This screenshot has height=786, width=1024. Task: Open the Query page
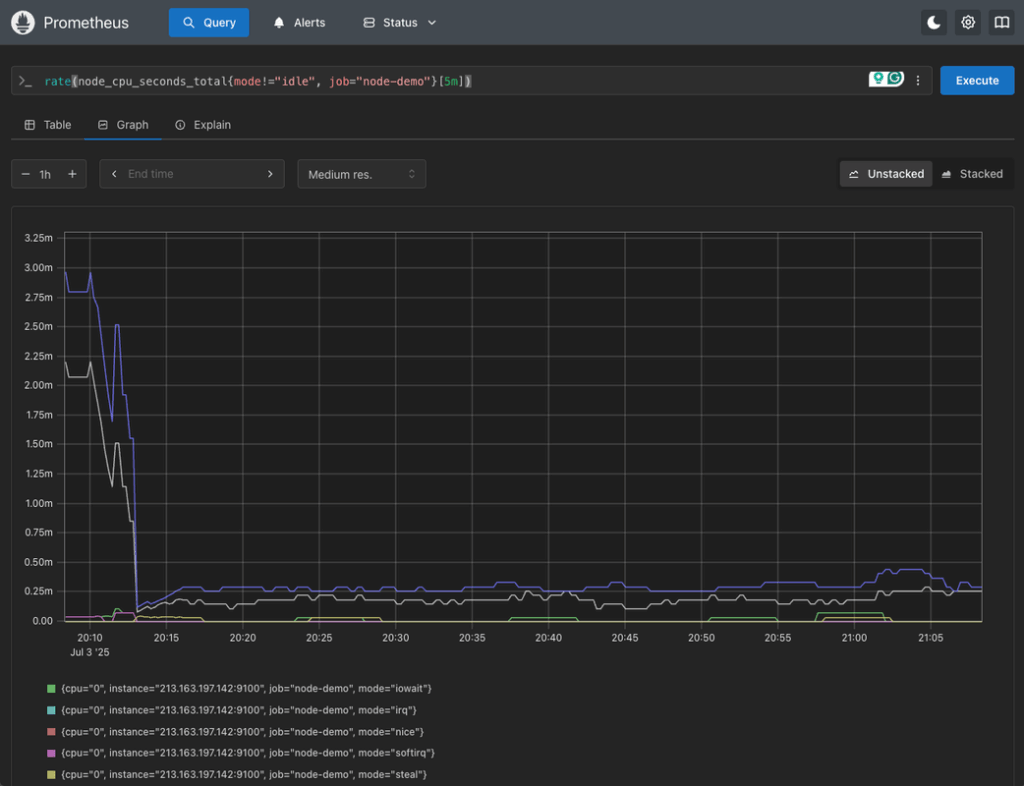point(209,23)
